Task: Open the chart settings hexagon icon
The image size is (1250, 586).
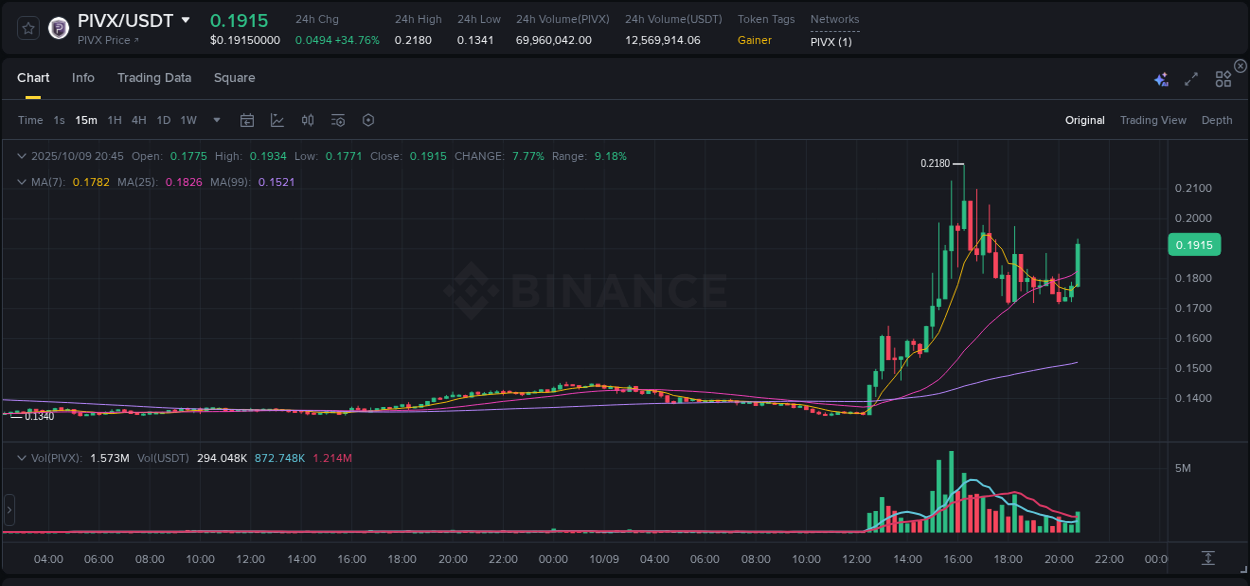Action: 368,120
